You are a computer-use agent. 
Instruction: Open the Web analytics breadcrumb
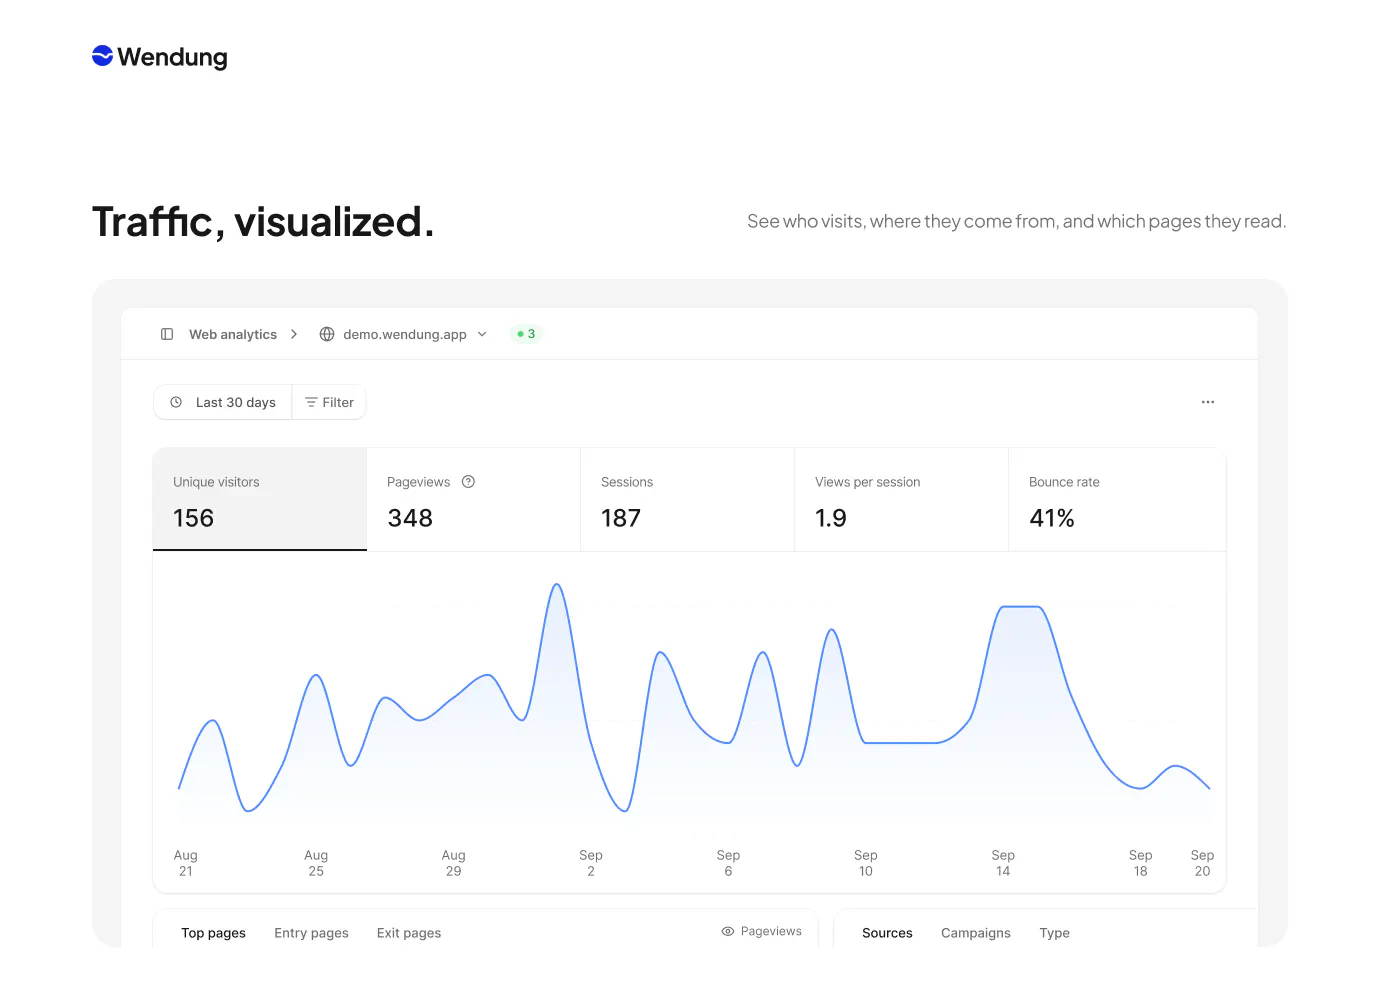(233, 334)
